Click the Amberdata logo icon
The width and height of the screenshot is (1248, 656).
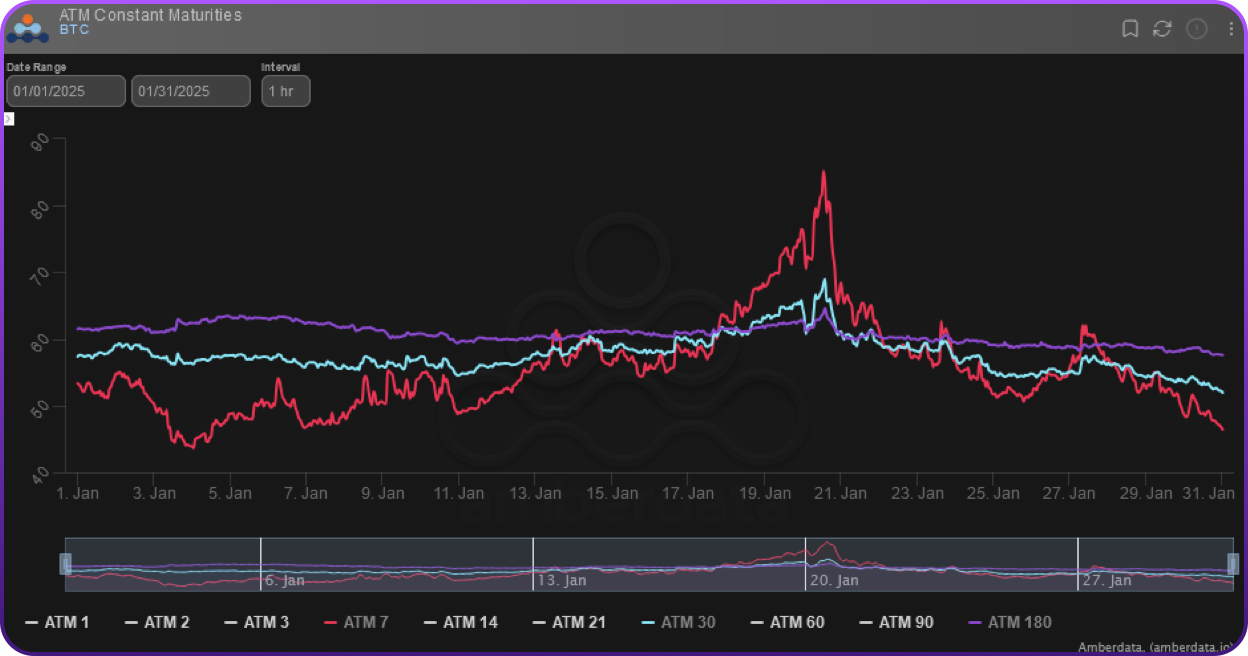coord(28,28)
